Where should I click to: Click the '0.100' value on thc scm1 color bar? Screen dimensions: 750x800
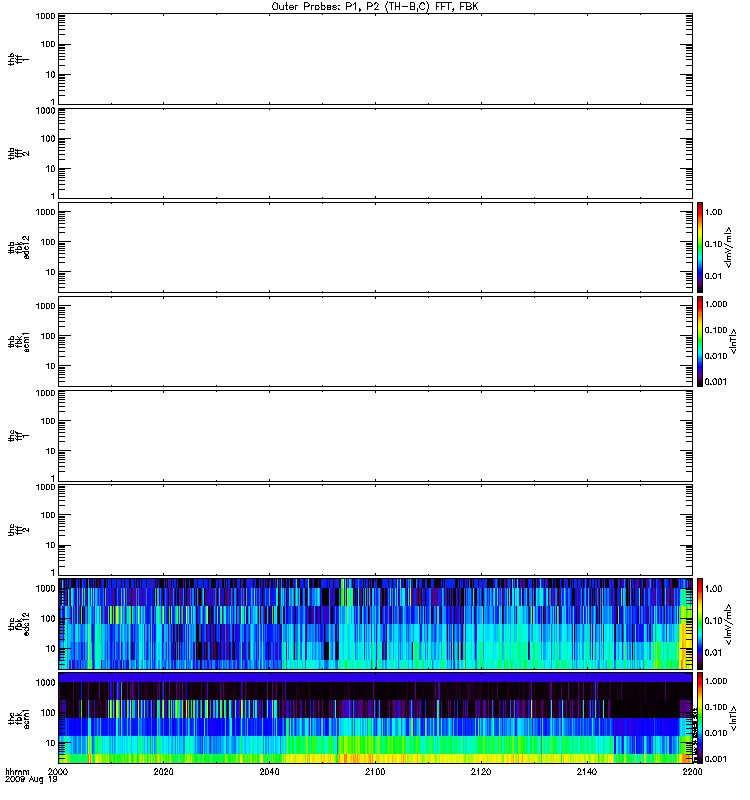(716, 707)
